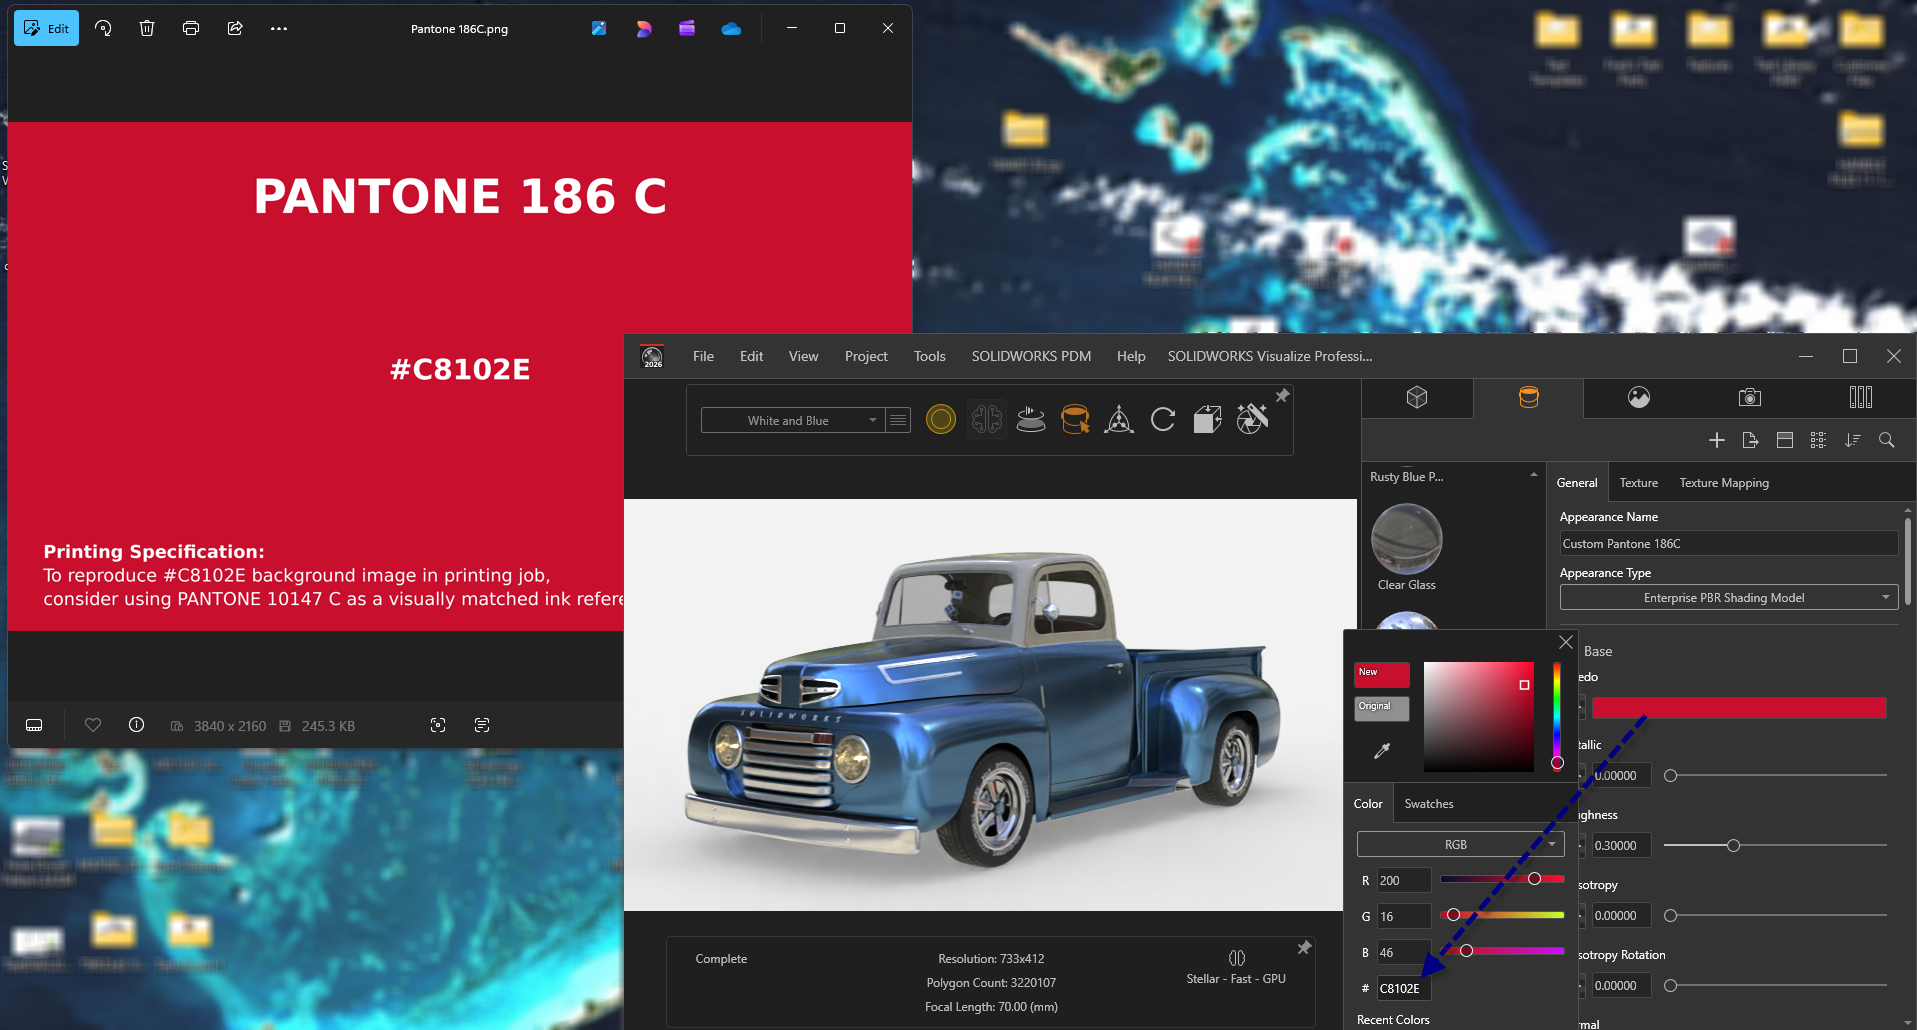This screenshot has width=1917, height=1030.
Task: Switch to the Appearances palette tab
Action: [1529, 397]
